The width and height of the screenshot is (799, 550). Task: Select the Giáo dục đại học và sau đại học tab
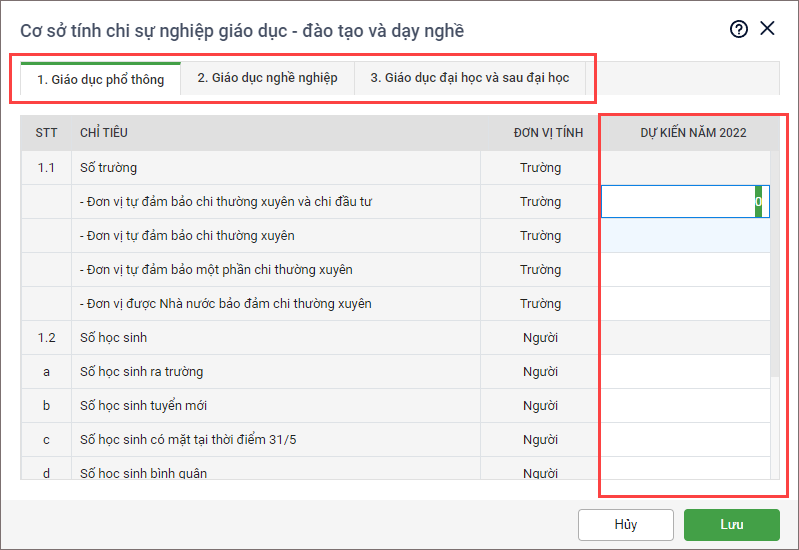coord(470,78)
